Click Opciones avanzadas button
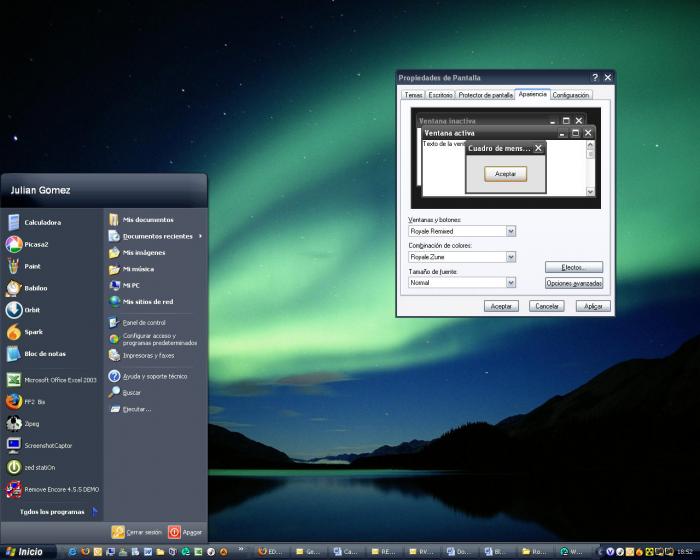The height and width of the screenshot is (560, 700). click(x=574, y=283)
